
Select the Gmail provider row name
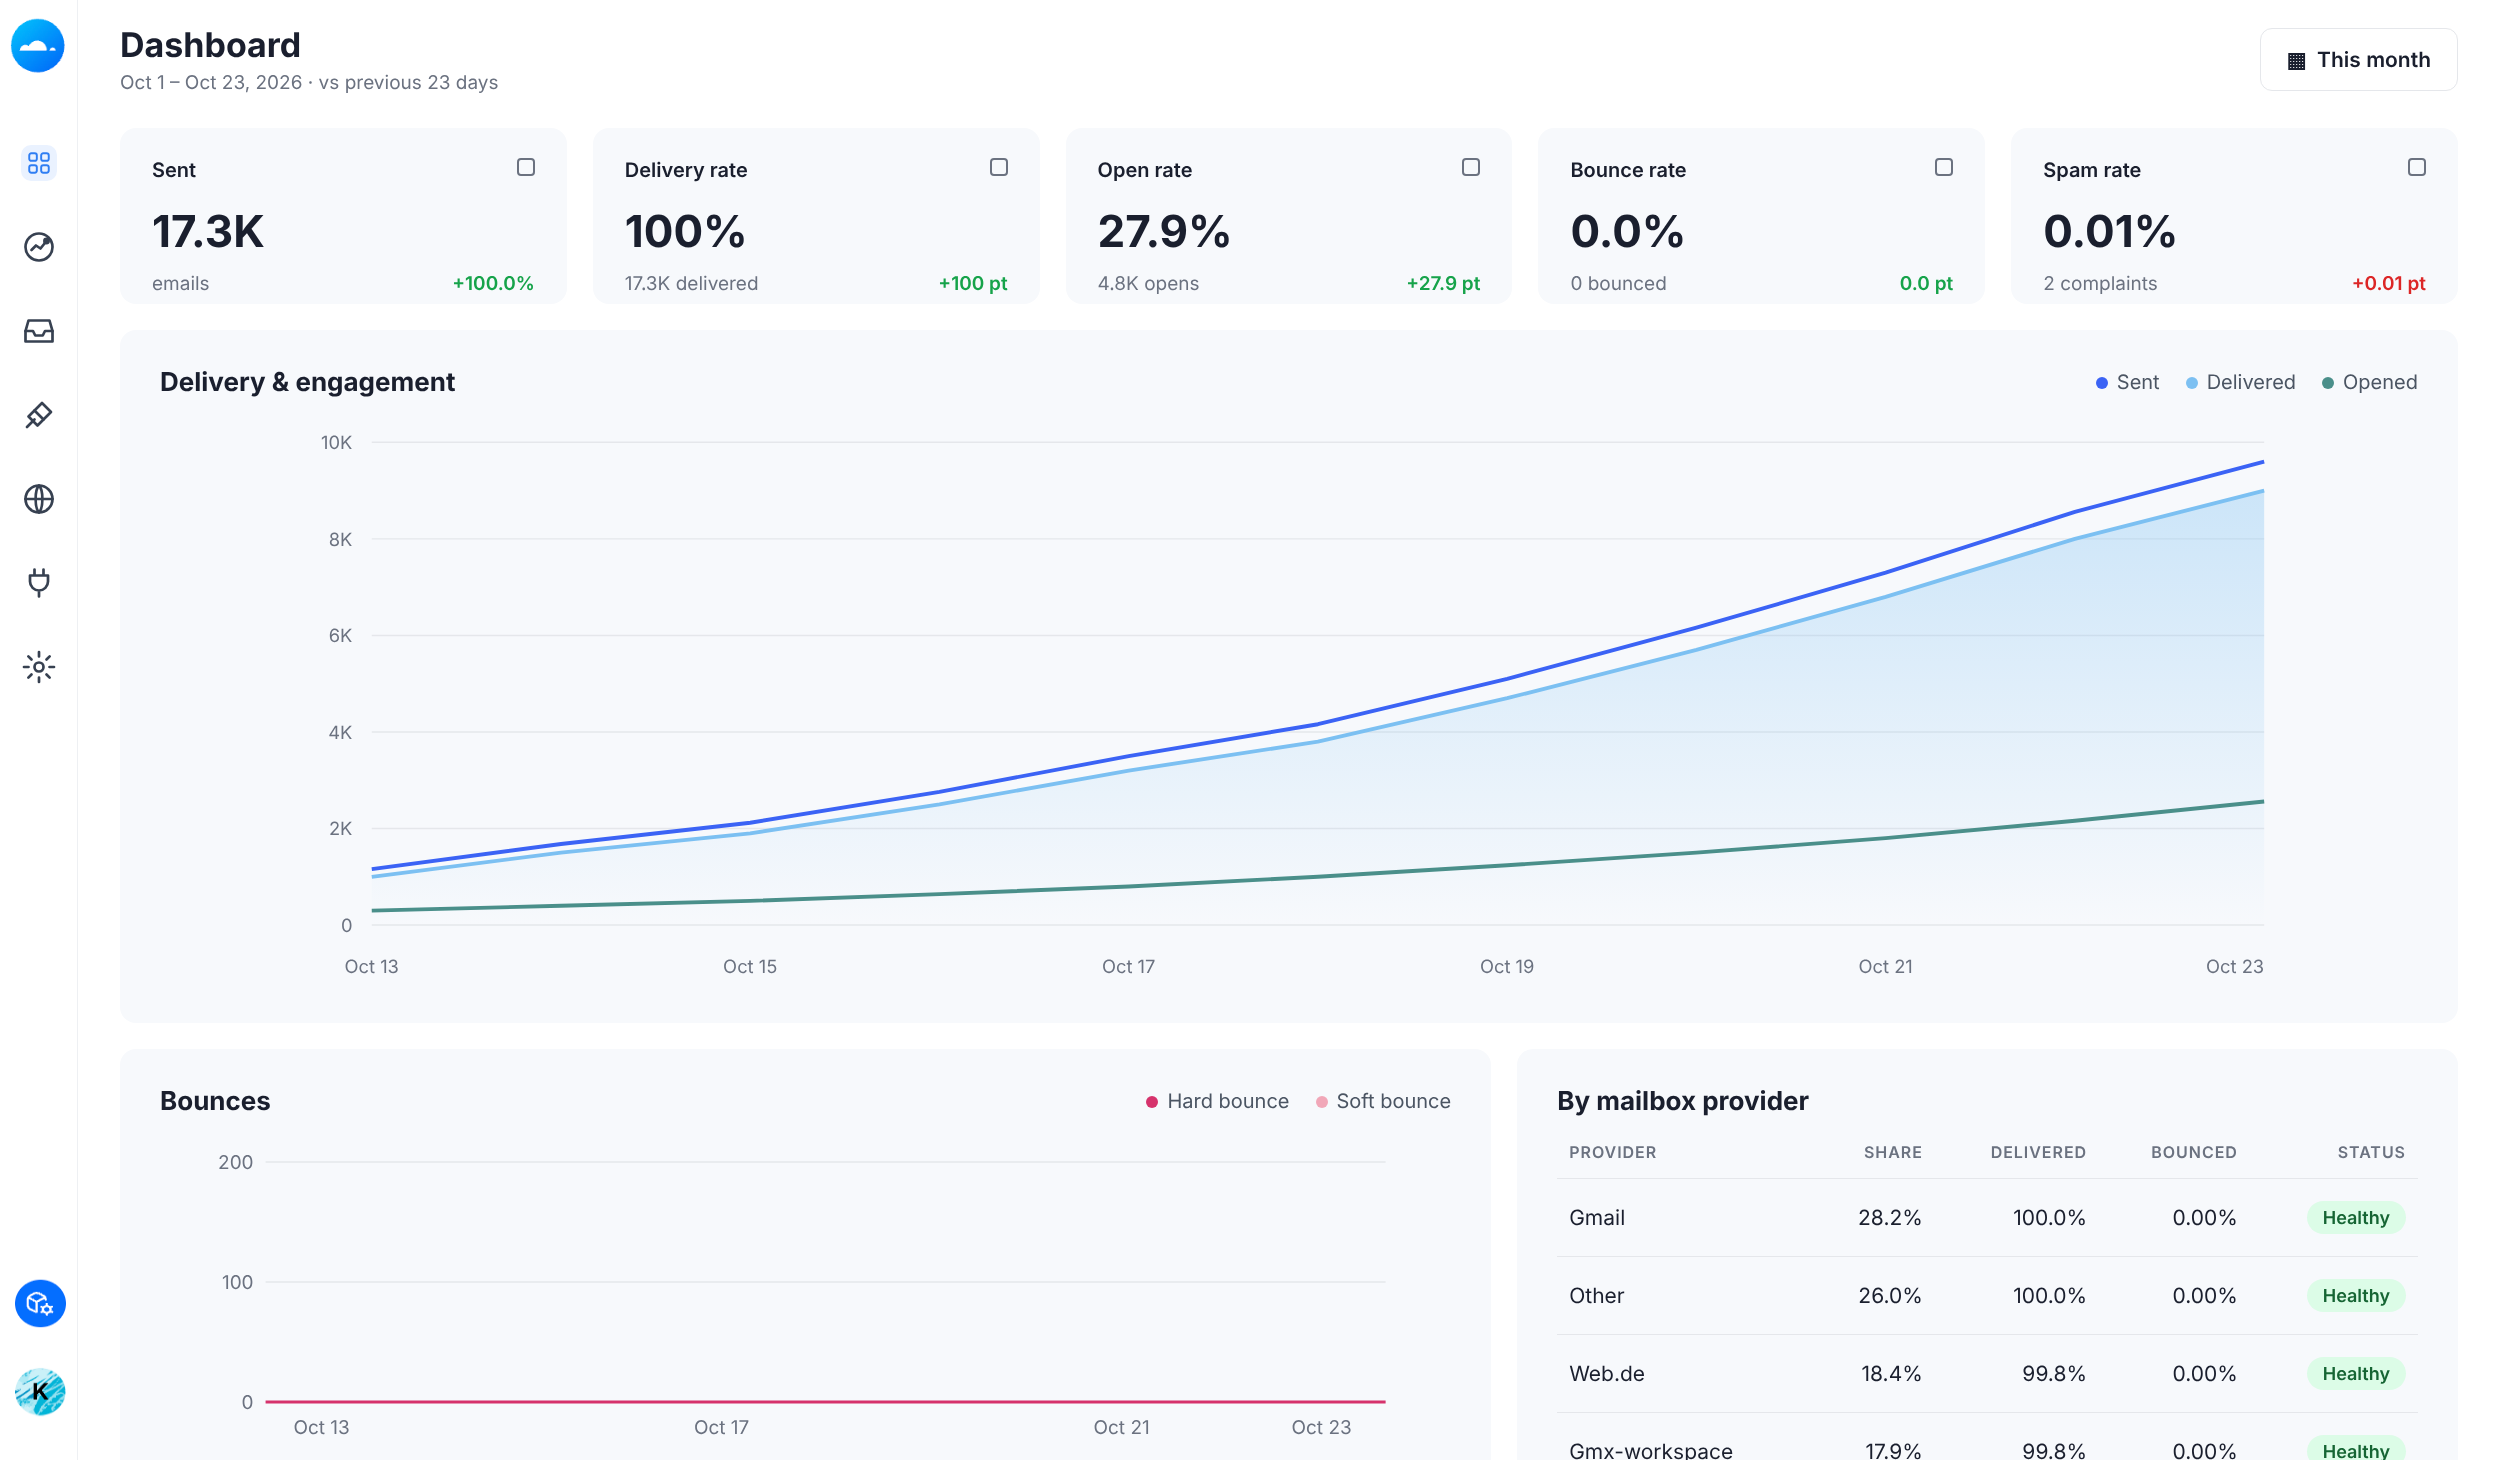(1597, 1218)
